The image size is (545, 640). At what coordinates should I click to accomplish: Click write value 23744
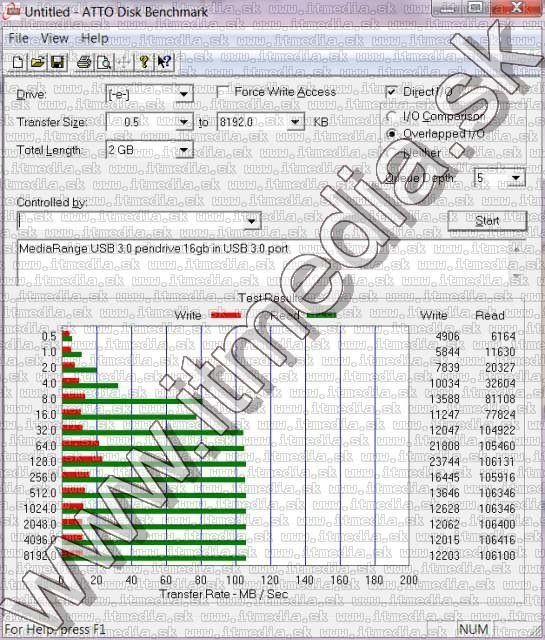pos(445,462)
